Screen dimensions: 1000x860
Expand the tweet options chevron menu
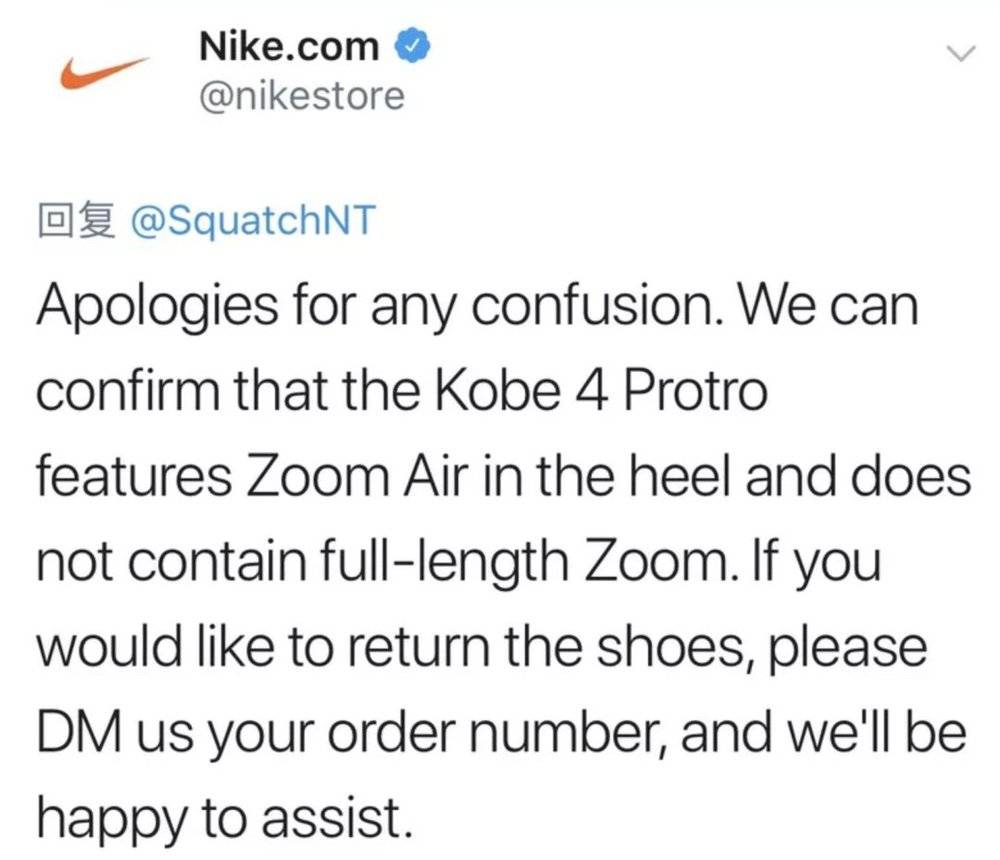(x=960, y=54)
